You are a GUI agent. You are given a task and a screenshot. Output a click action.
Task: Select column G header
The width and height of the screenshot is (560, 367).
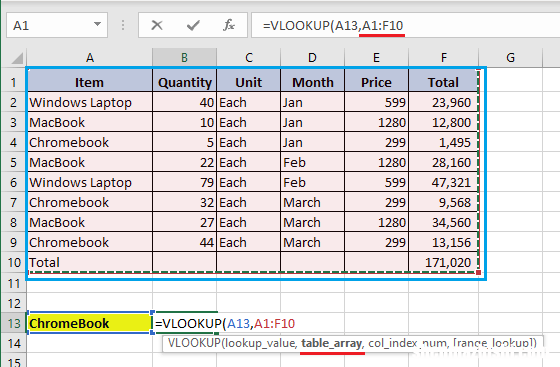pos(511,57)
